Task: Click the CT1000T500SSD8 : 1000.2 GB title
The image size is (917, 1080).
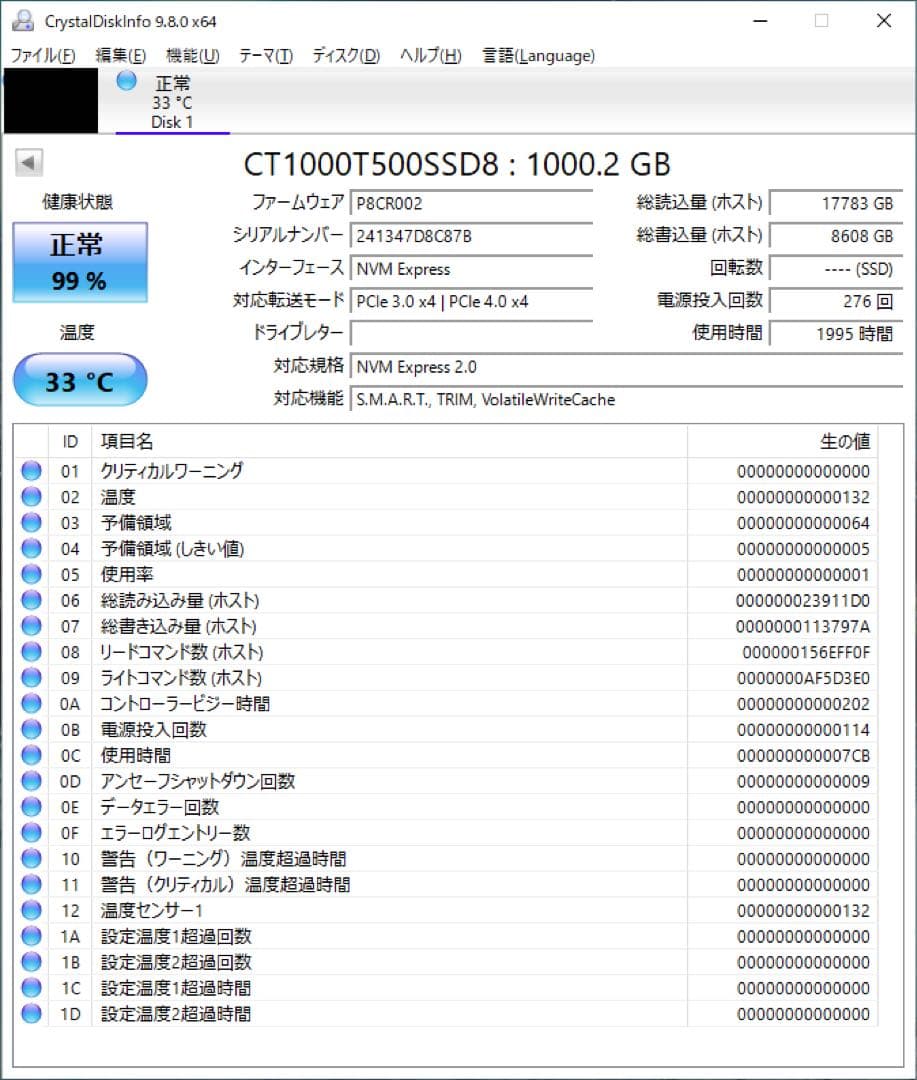Action: [x=457, y=164]
